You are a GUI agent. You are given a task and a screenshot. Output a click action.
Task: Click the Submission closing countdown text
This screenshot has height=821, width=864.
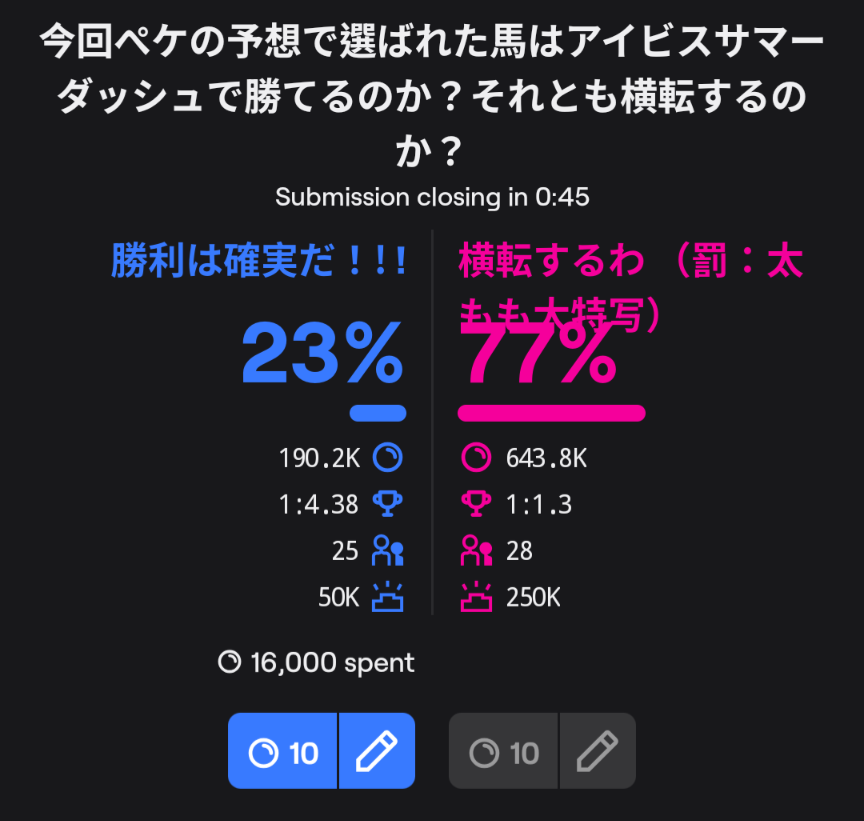pos(432,197)
